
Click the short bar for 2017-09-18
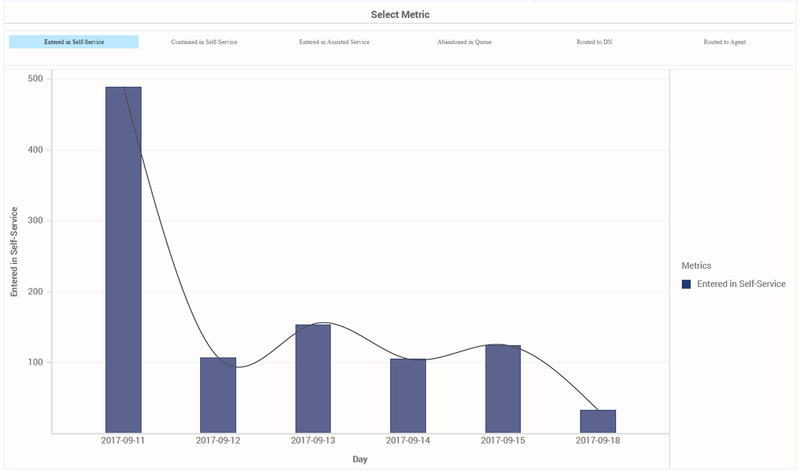(x=597, y=421)
